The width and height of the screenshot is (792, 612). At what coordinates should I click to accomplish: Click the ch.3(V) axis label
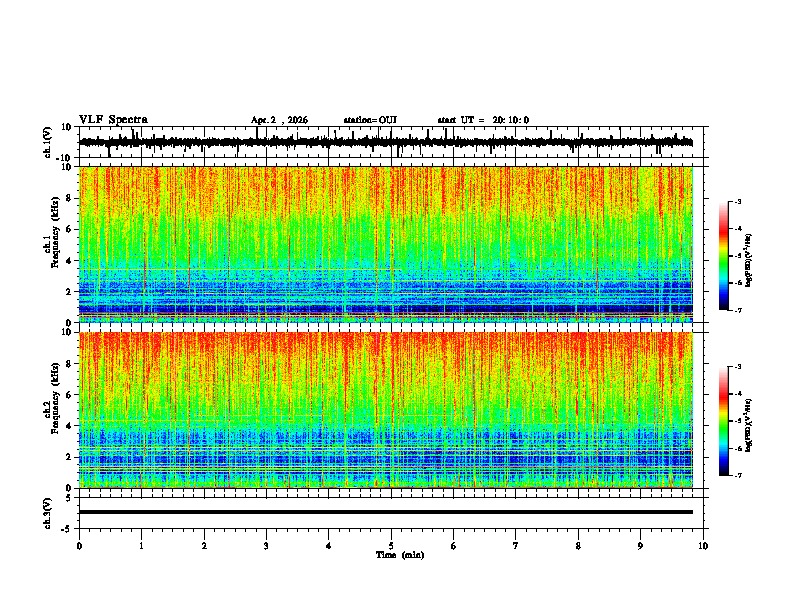pos(48,513)
